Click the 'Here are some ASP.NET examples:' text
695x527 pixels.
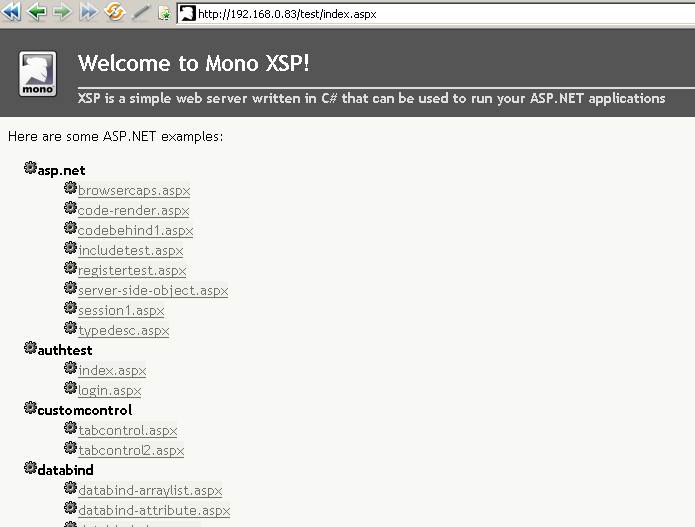point(116,137)
